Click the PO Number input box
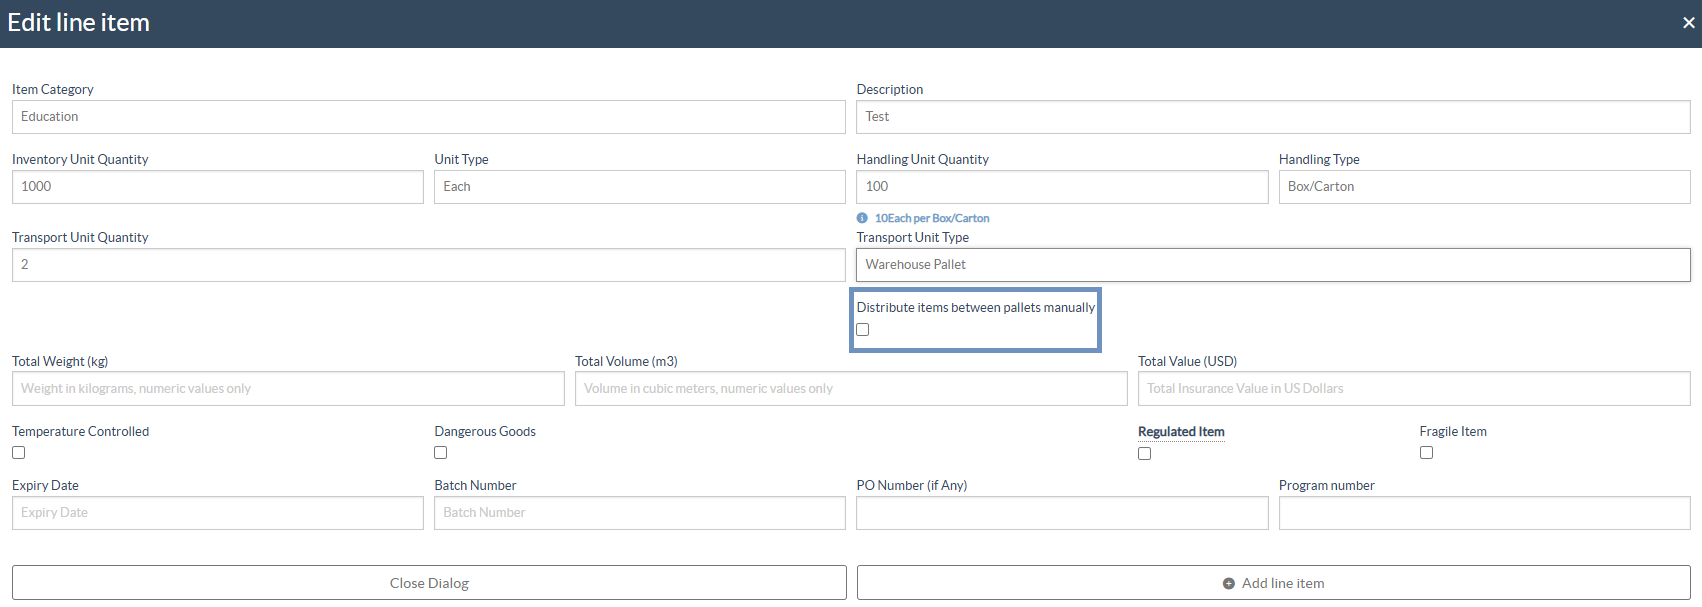This screenshot has height=607, width=1702. click(1061, 513)
